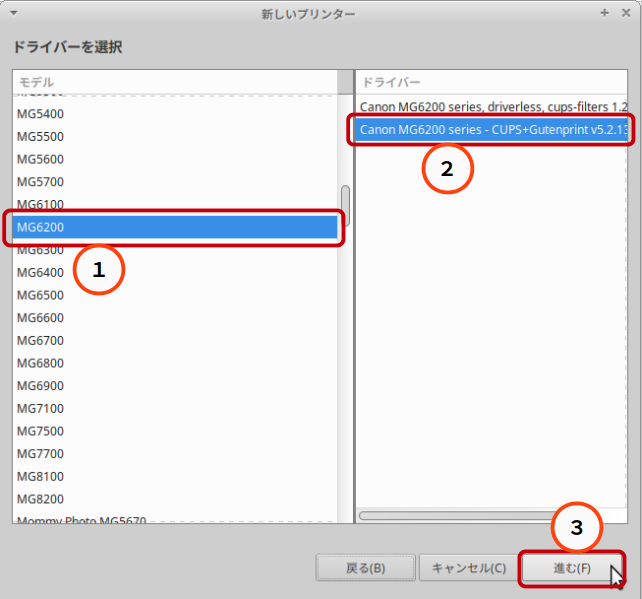The width and height of the screenshot is (642, 599).
Task: Select model MG7500
Action: (175, 431)
